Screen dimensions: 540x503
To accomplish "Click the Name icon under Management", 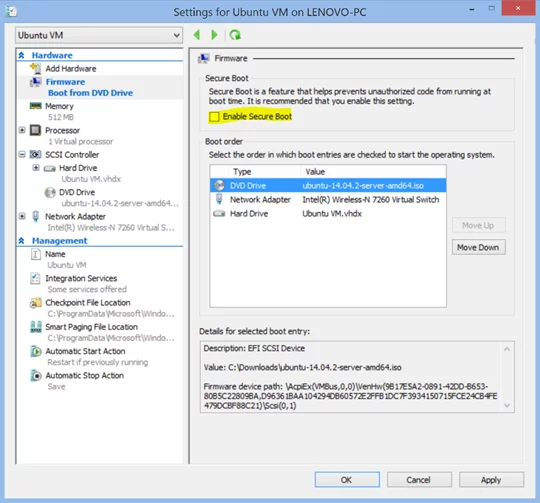I will 35,254.
